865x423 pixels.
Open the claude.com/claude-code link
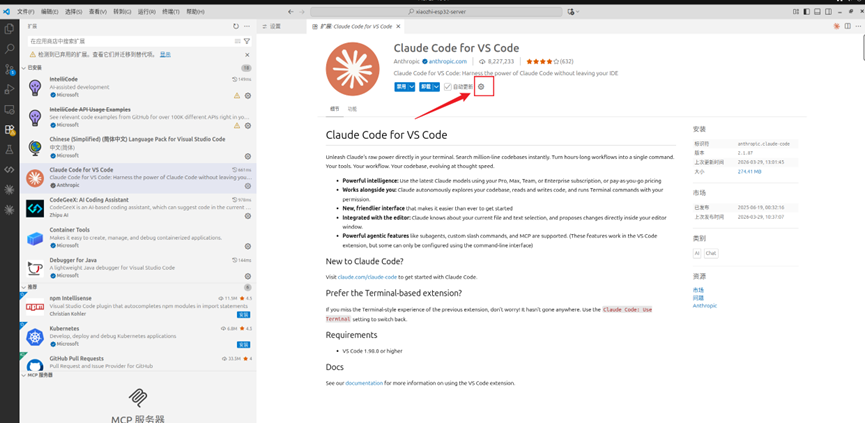point(367,277)
